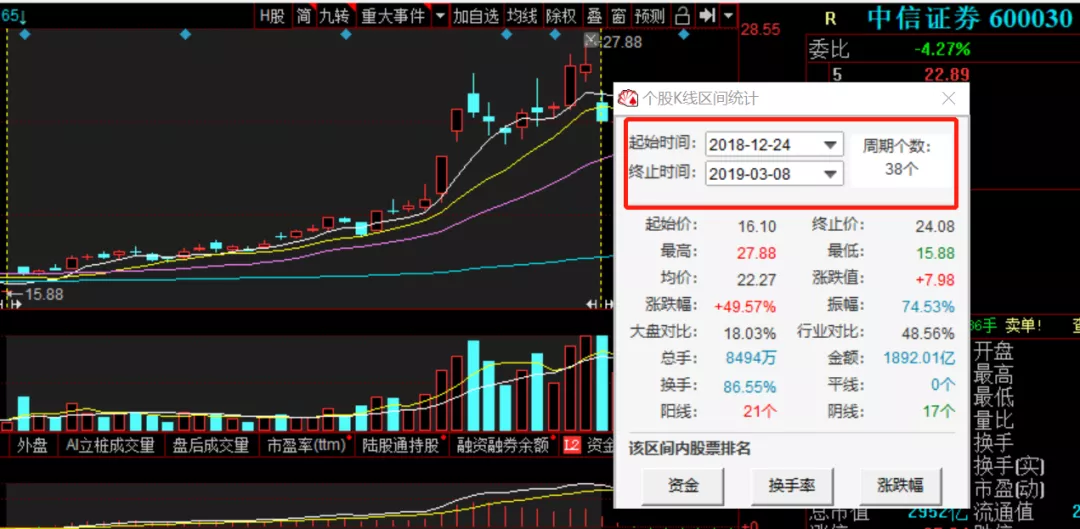This screenshot has height=529, width=1080.
Task: Open the dropdown next to 重大事件
Action: (x=441, y=16)
